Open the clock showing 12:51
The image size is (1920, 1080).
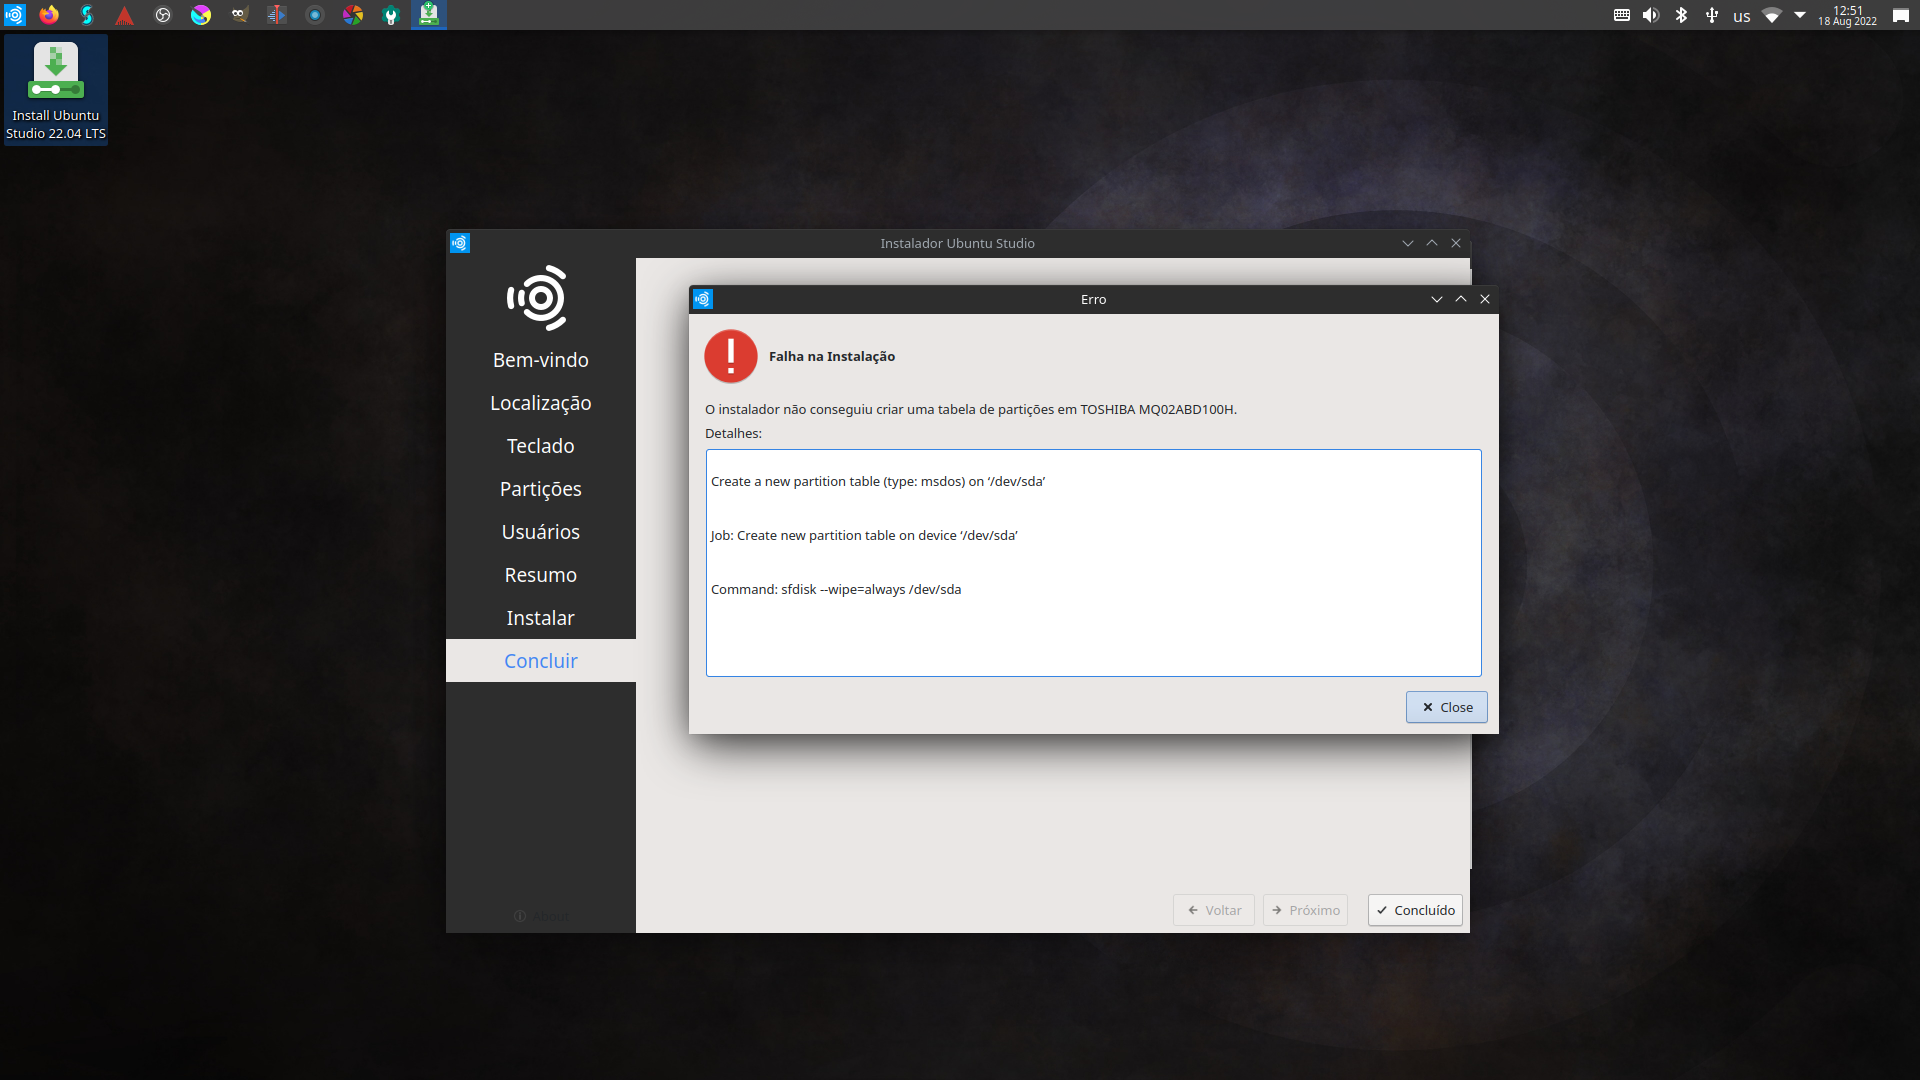[1847, 15]
